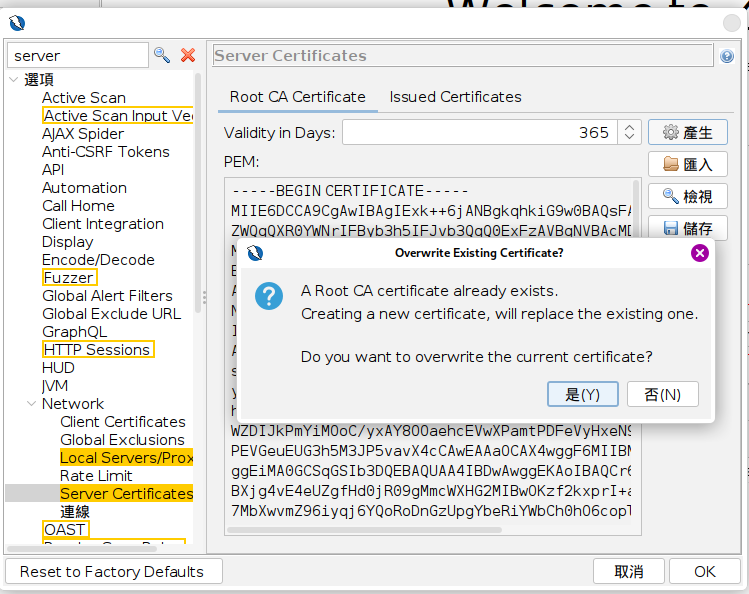Select the Root CA Certificate tab

(298, 97)
